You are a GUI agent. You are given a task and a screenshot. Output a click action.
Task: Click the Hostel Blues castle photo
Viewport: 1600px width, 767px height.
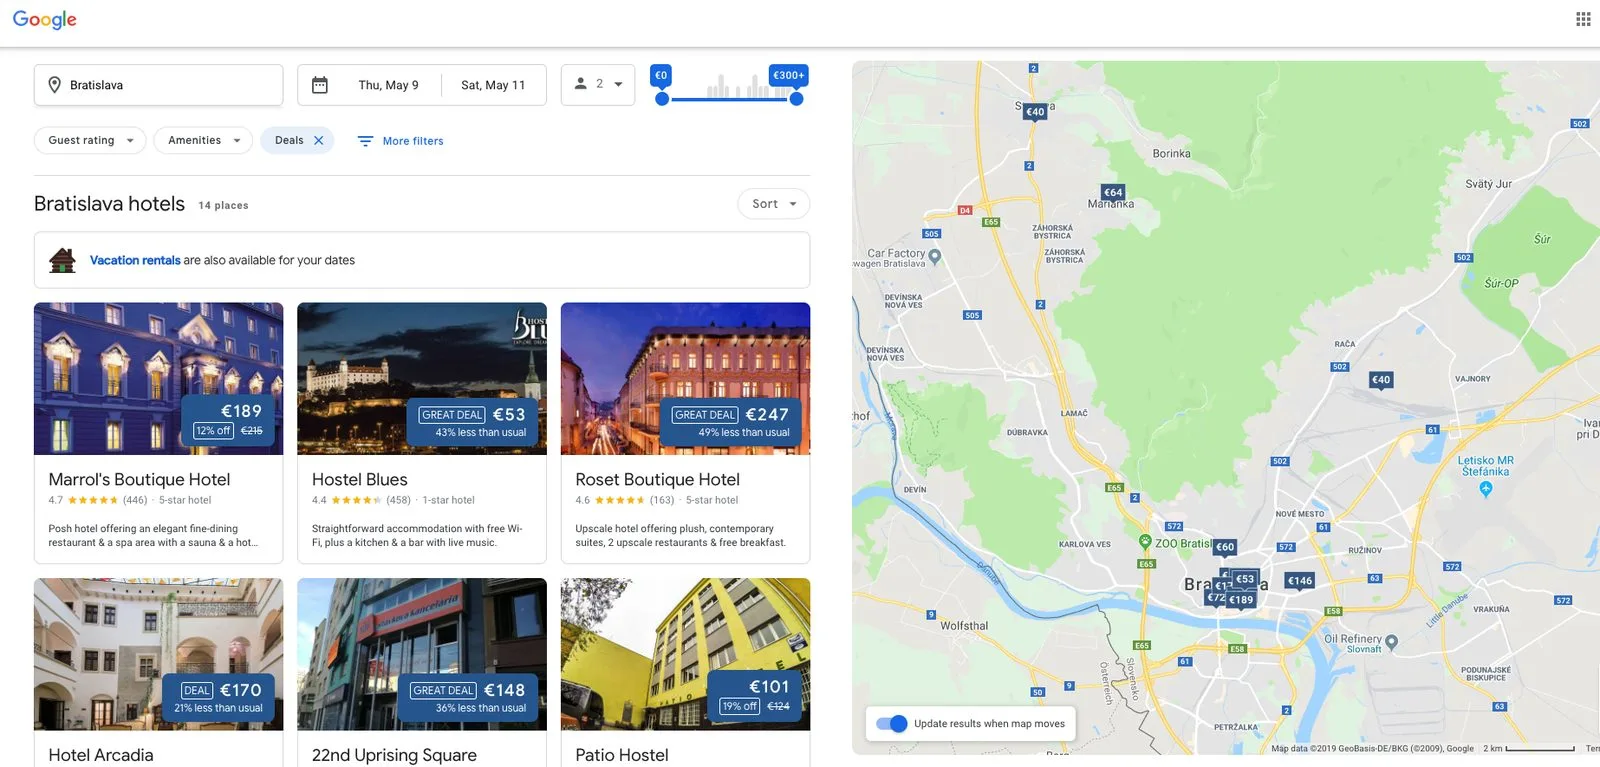[422, 379]
